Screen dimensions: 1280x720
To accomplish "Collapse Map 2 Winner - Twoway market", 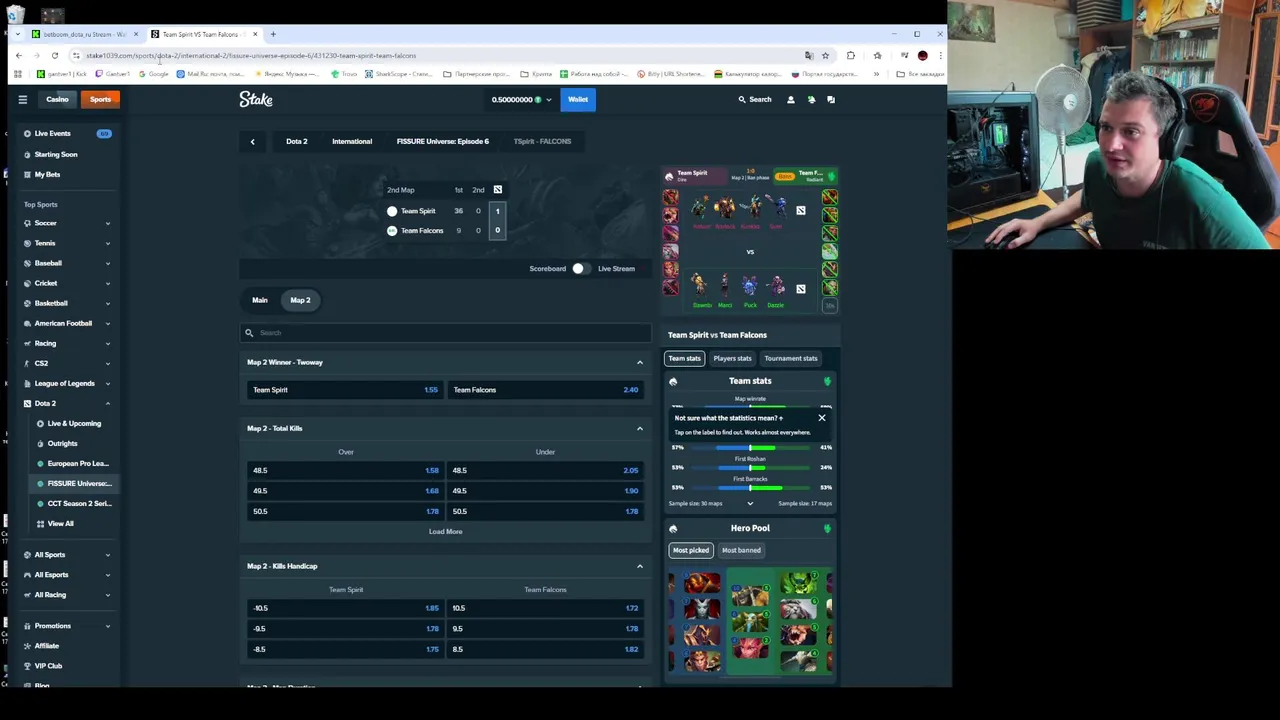I will click(640, 362).
